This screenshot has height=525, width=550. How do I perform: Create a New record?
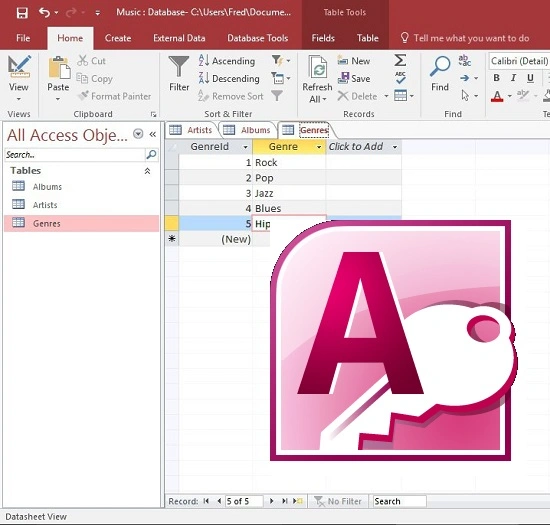click(354, 61)
